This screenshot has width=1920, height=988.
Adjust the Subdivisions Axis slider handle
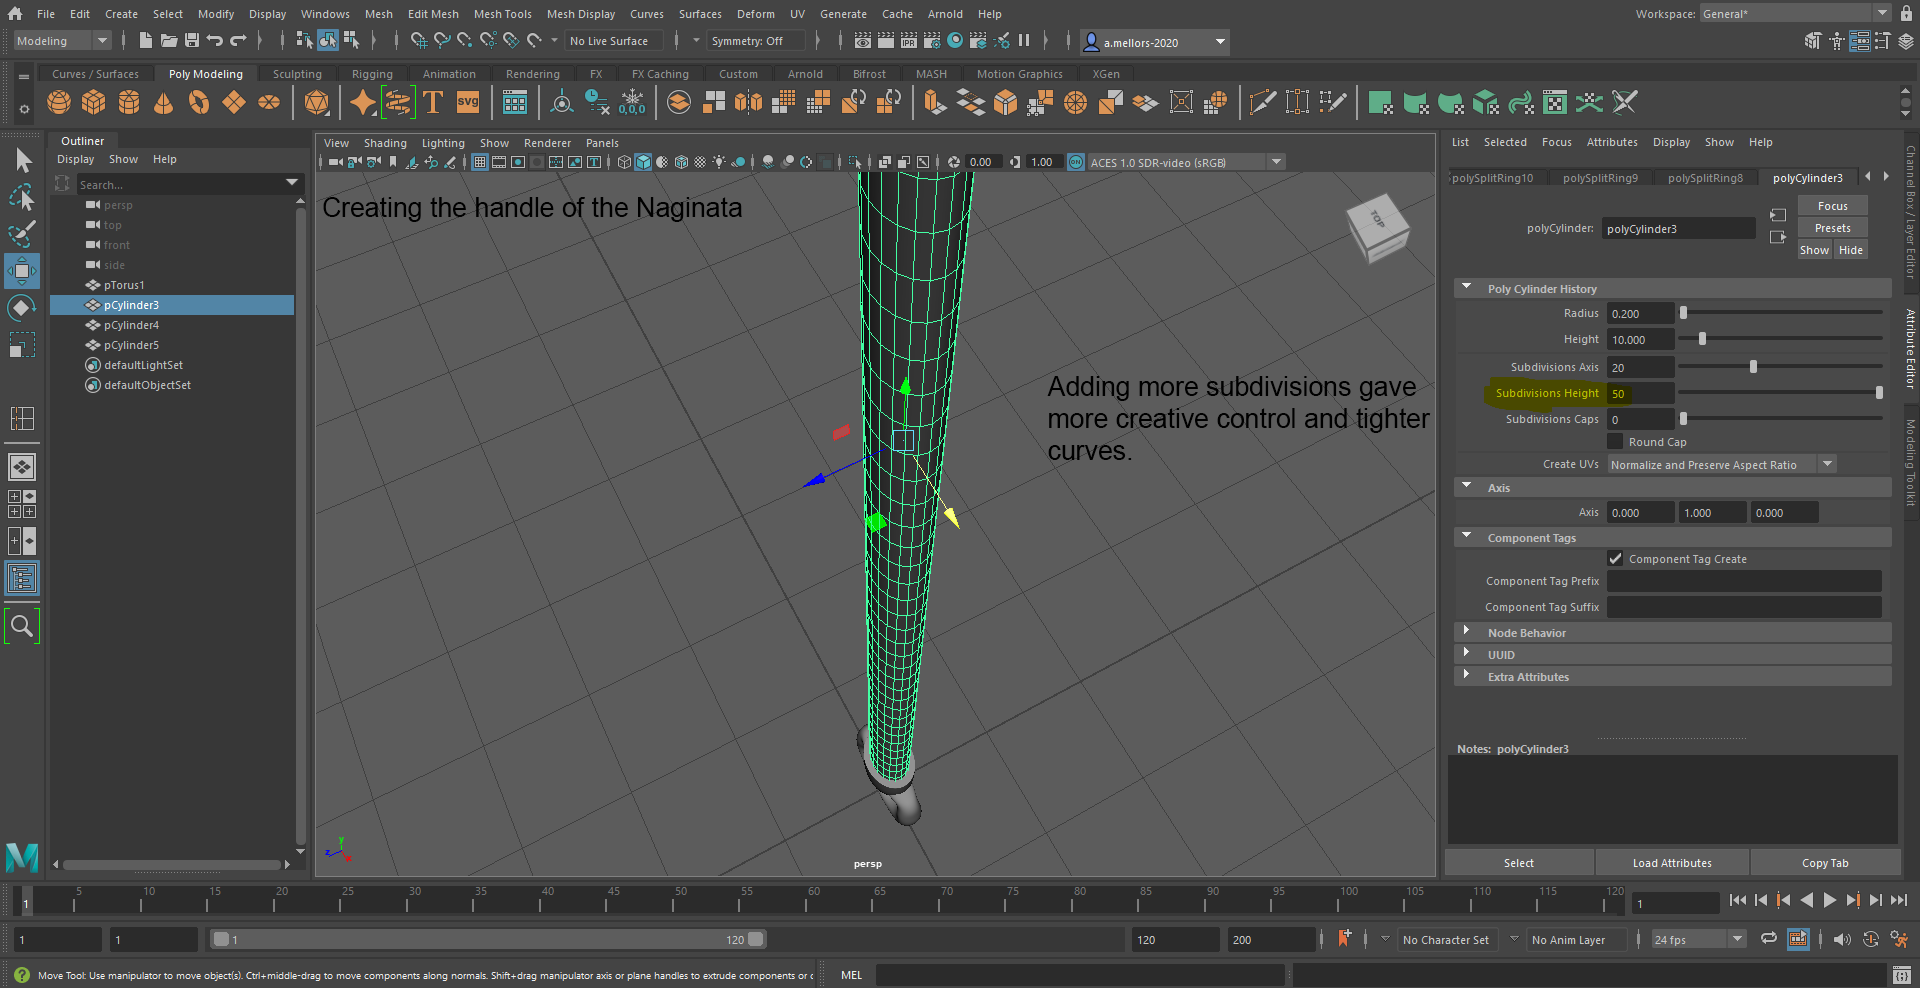tap(1753, 367)
